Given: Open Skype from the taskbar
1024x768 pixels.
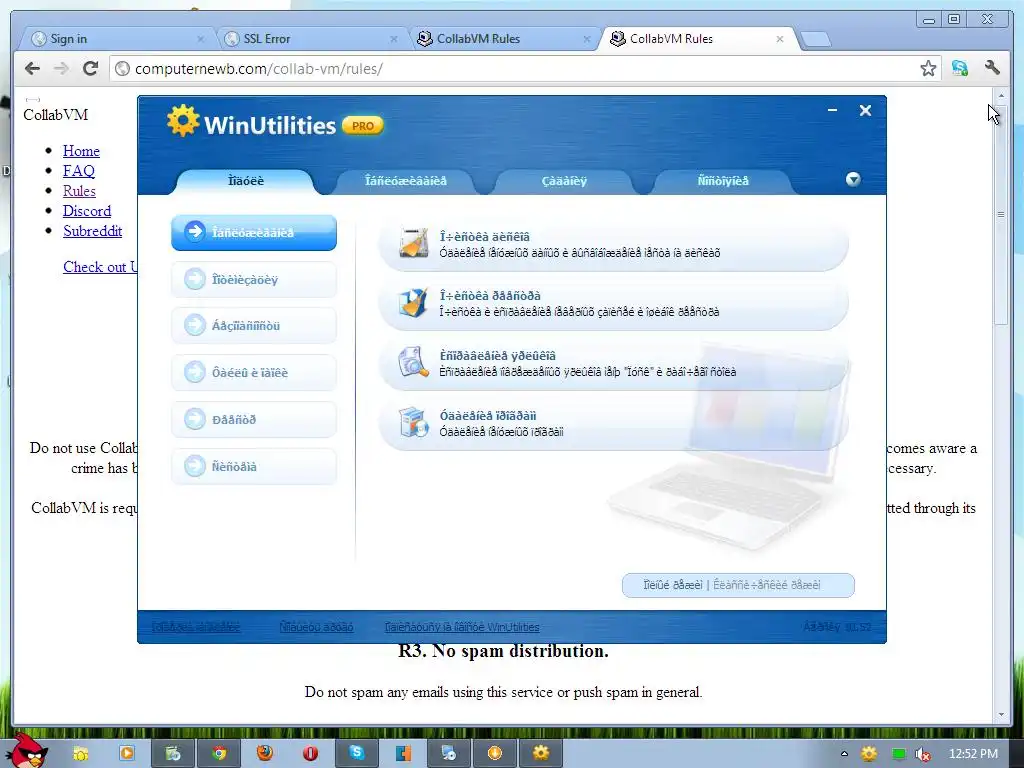Looking at the screenshot, I should click(357, 754).
